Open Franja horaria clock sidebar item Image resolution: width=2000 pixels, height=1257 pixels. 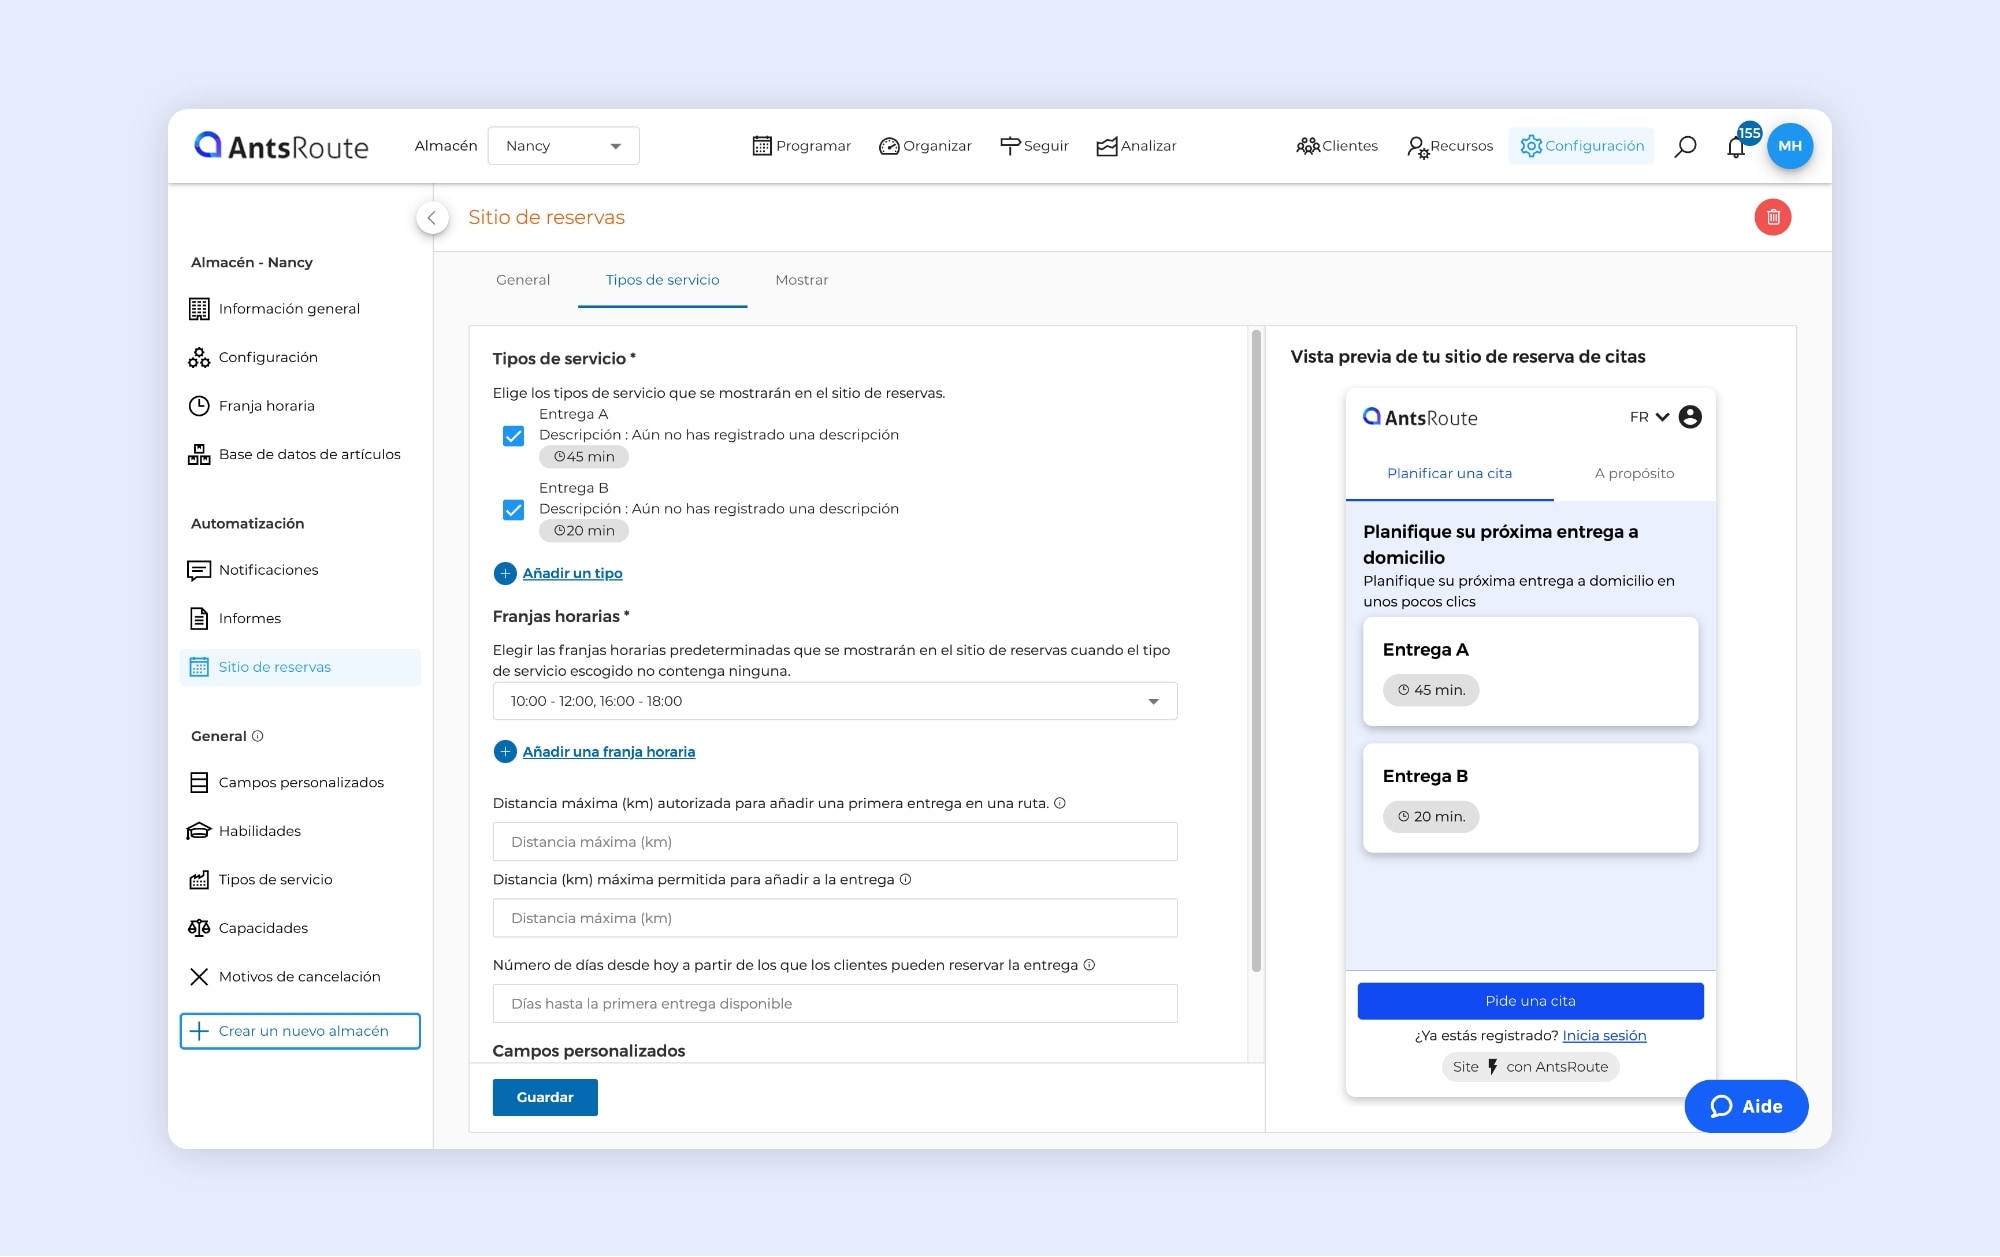[266, 406]
